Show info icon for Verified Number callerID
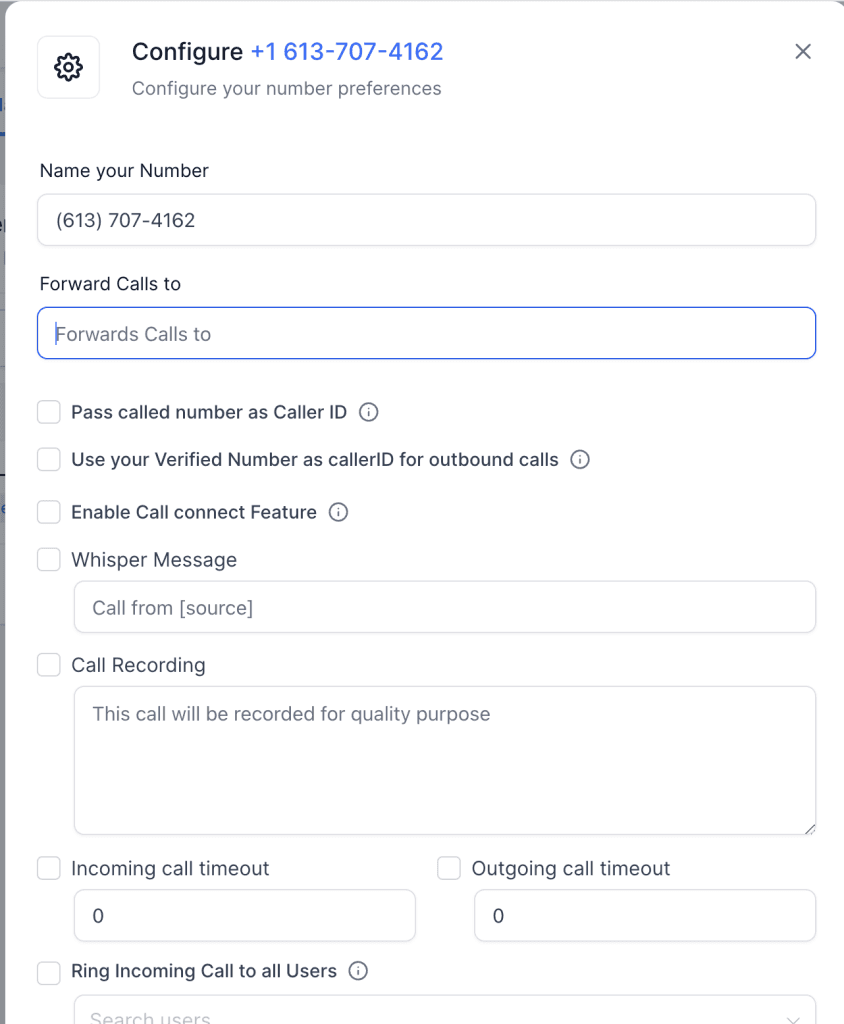 (x=579, y=460)
